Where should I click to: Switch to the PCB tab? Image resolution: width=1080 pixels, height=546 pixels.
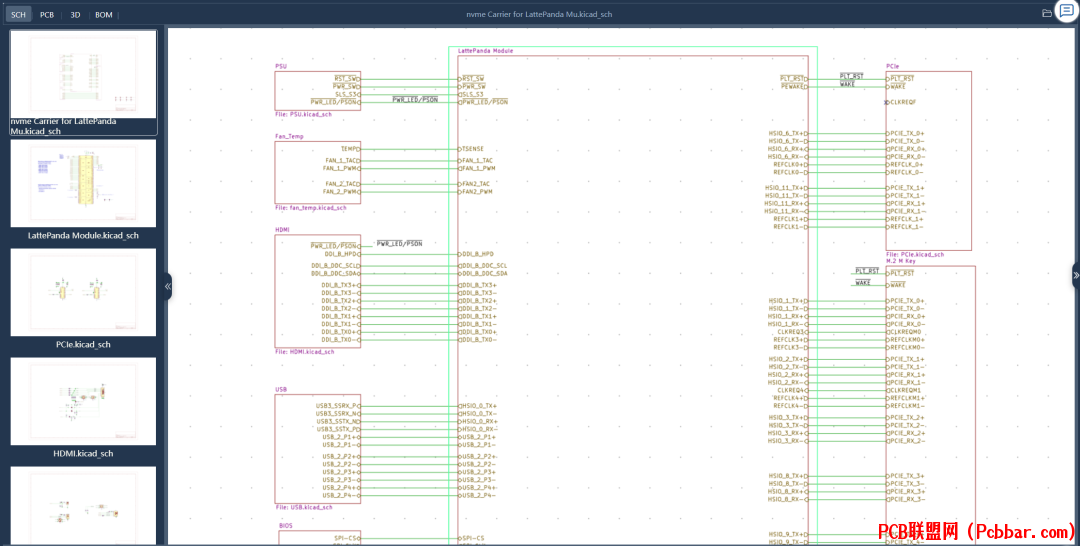pyautogui.click(x=47, y=14)
